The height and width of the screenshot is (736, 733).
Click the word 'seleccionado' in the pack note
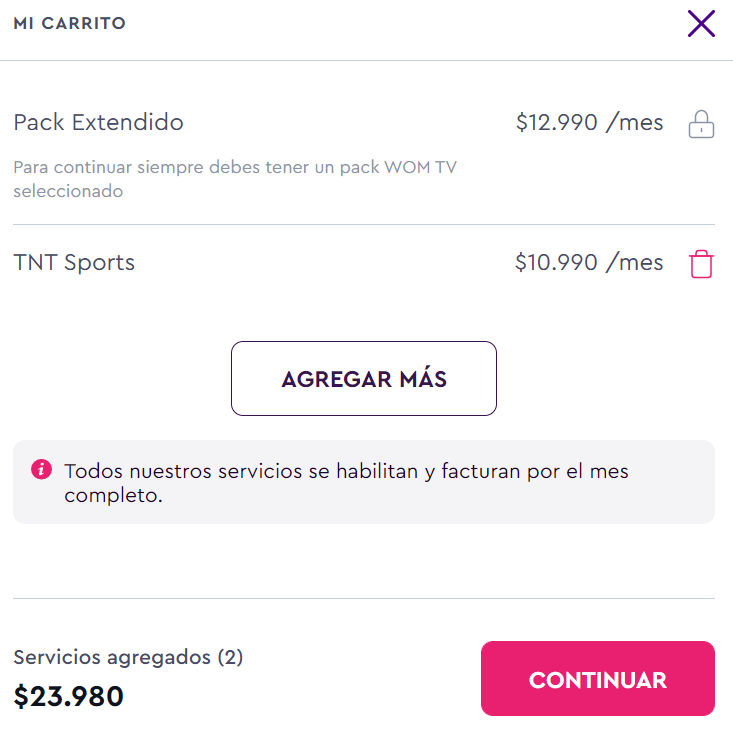click(68, 191)
